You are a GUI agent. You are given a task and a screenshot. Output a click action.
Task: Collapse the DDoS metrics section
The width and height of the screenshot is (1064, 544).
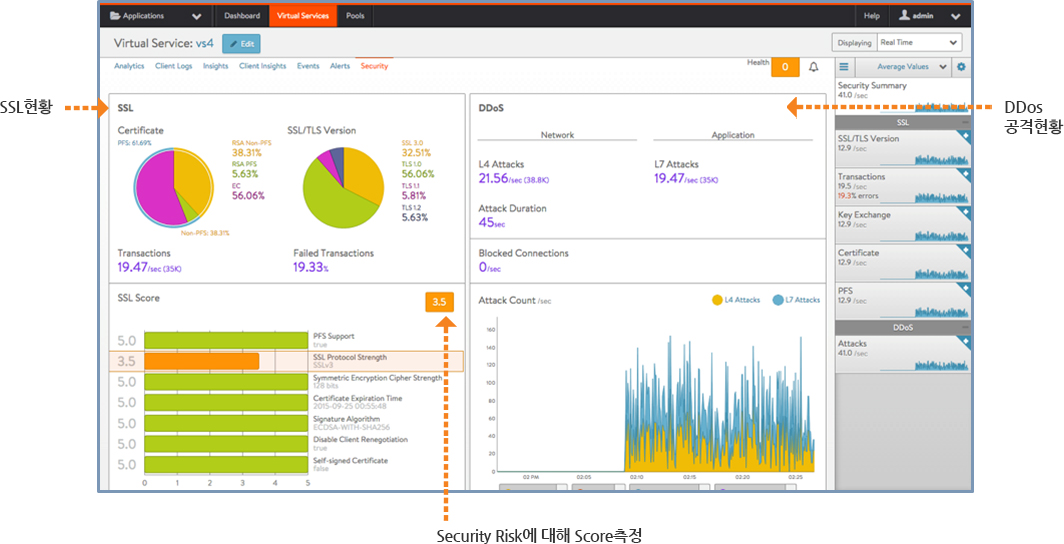[966, 327]
